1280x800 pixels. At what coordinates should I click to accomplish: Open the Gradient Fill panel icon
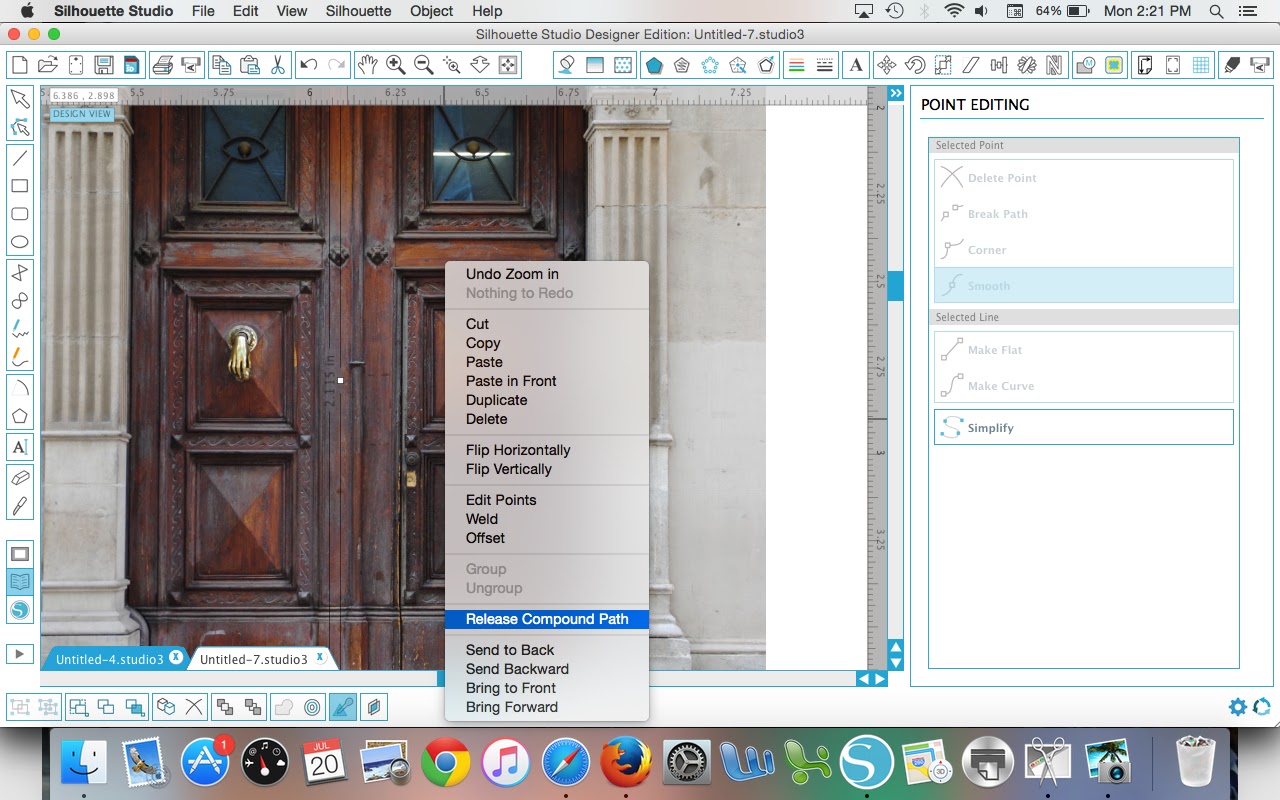coord(595,65)
